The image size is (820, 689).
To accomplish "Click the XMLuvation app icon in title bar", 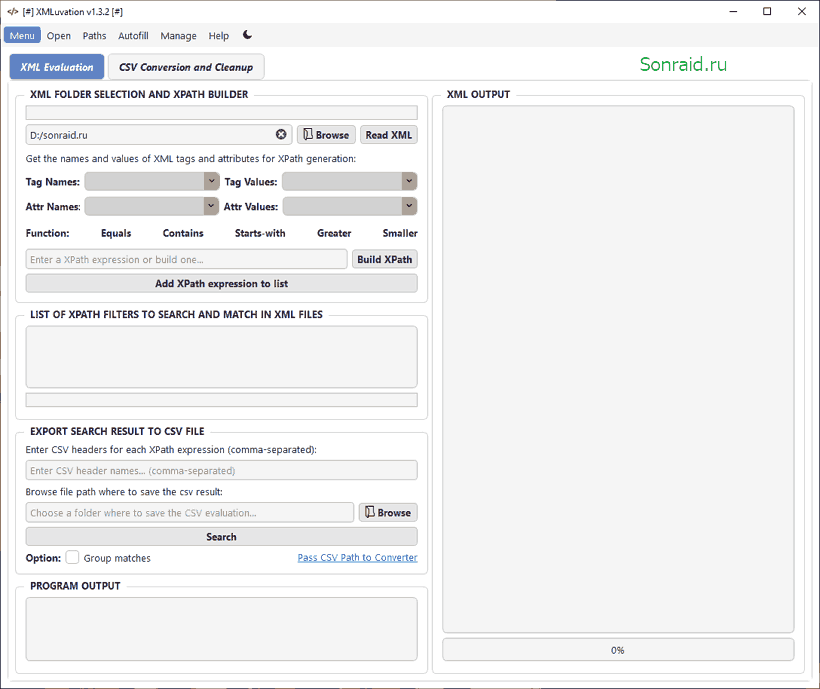I will click(x=13, y=12).
